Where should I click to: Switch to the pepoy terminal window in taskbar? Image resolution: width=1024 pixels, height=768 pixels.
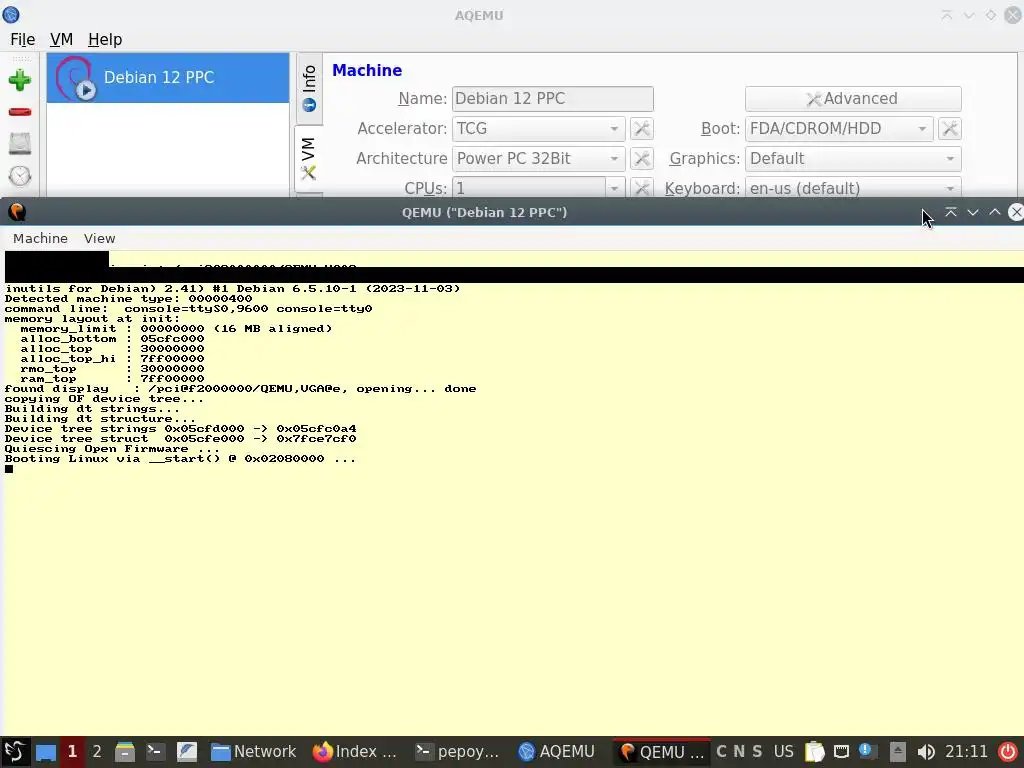tap(458, 752)
